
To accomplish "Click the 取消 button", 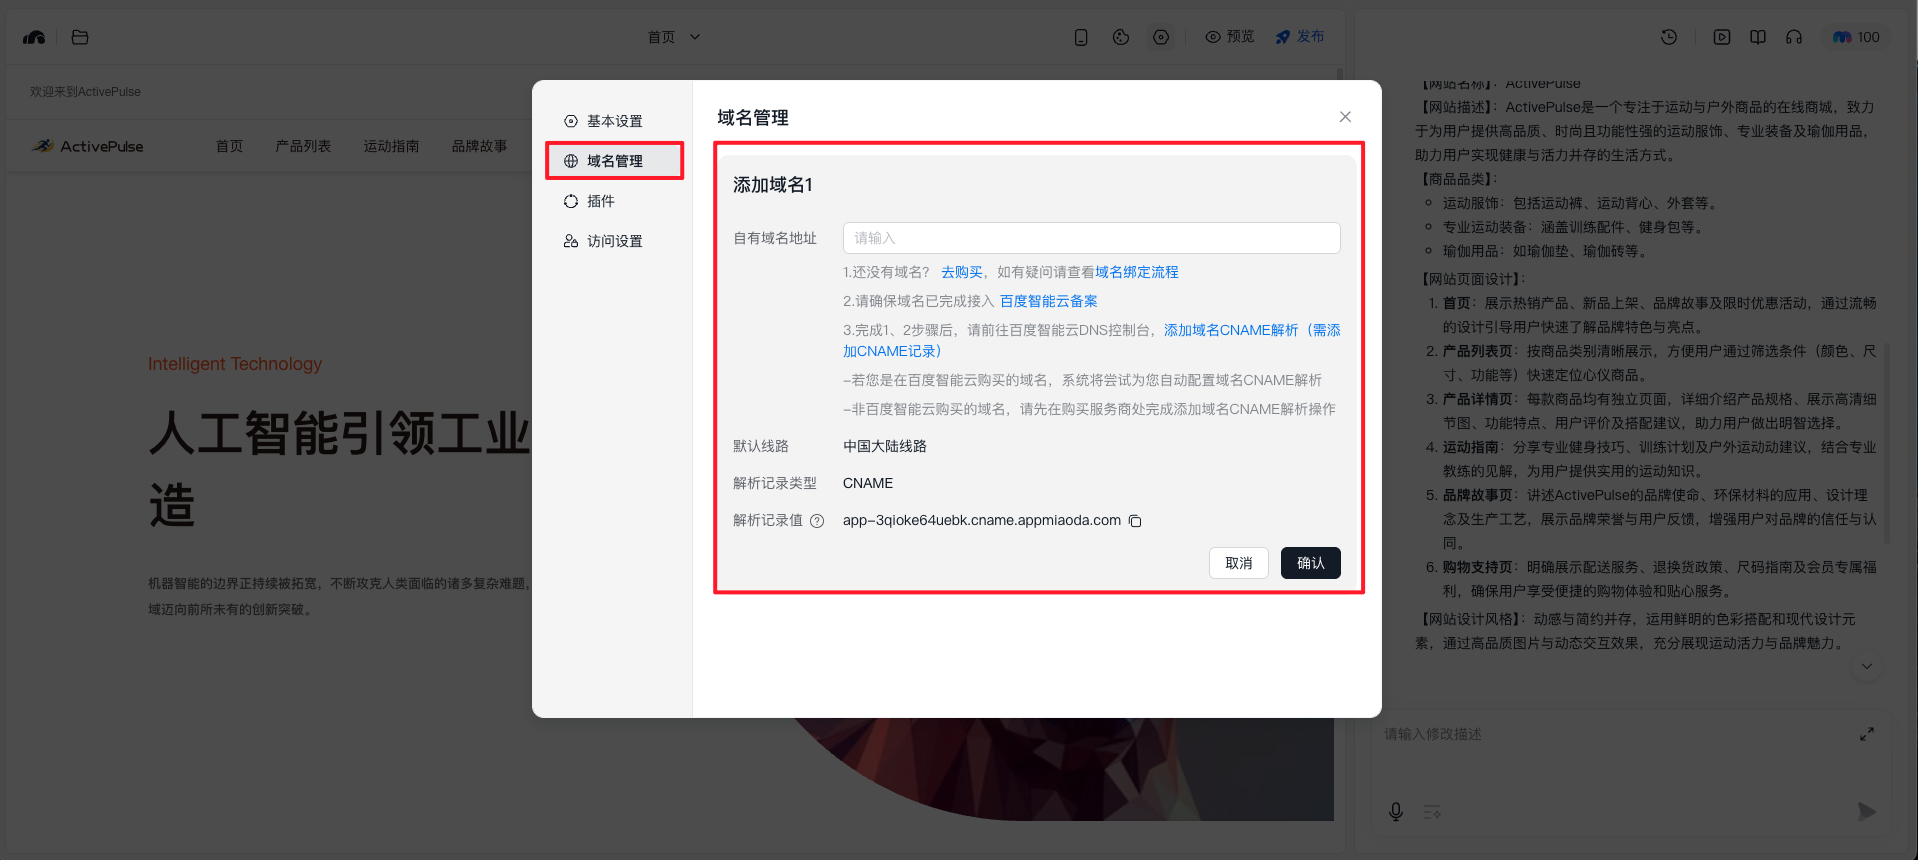I will point(1239,563).
